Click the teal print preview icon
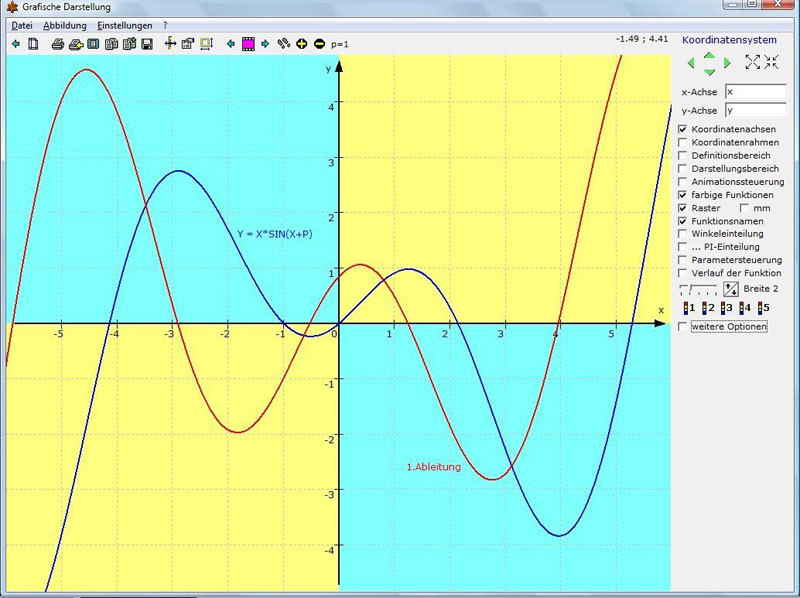 [93, 44]
